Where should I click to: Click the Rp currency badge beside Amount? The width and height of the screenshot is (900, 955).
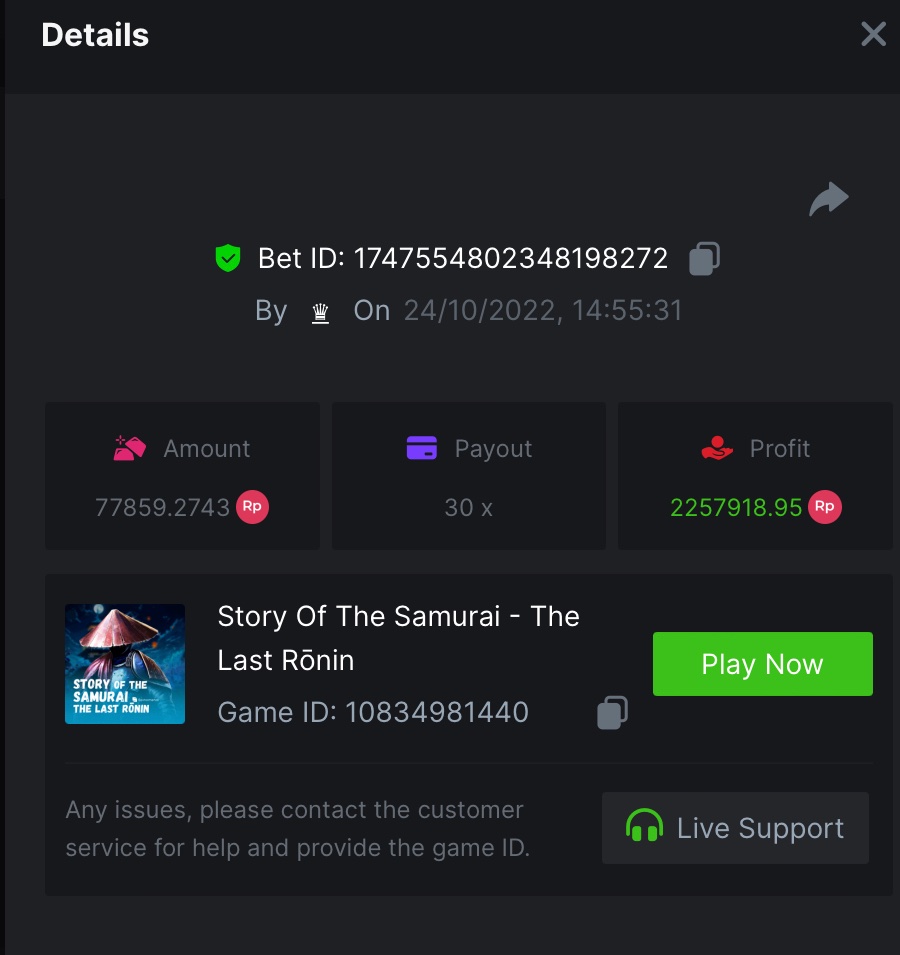[x=252, y=507]
